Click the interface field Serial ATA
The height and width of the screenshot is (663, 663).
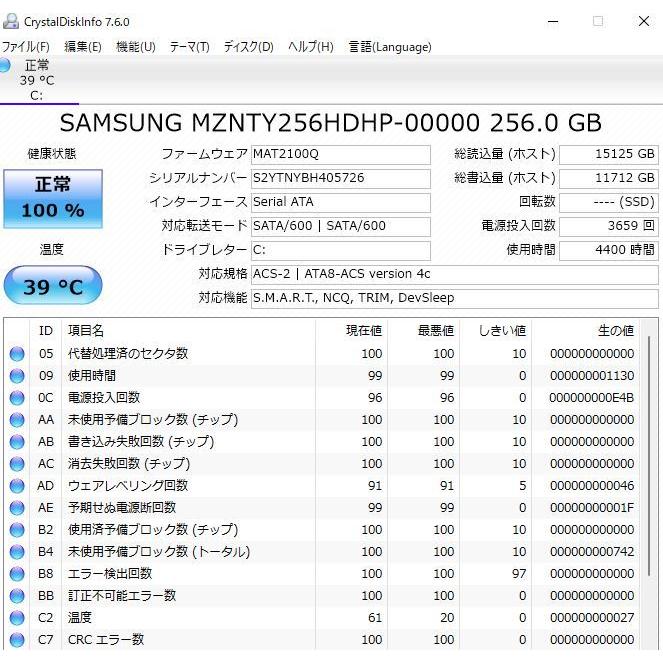(341, 202)
